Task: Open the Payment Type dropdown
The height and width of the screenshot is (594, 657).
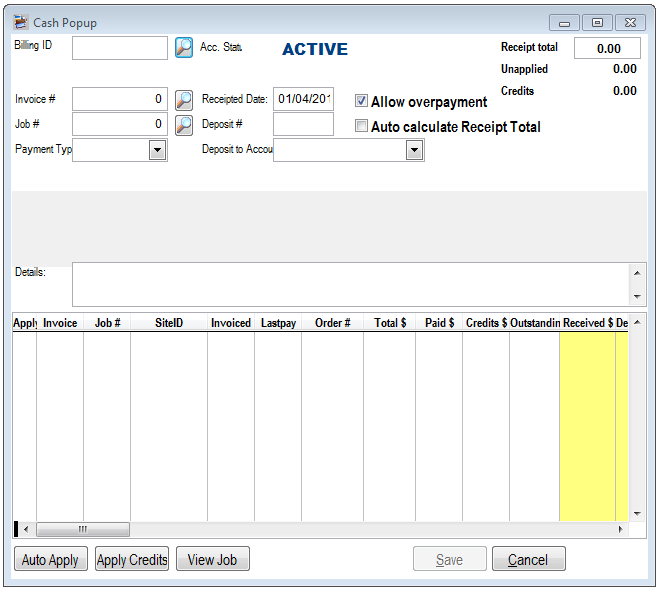Action: pyautogui.click(x=157, y=150)
